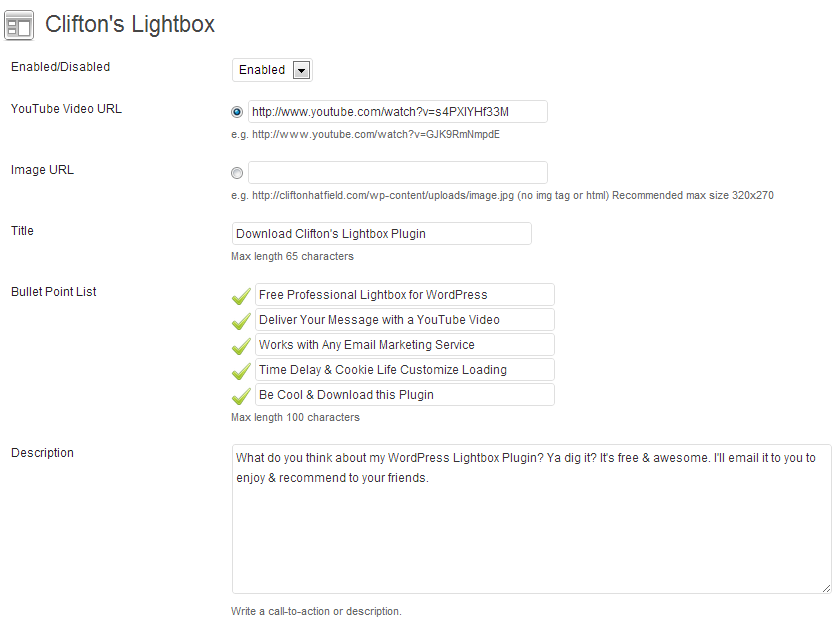Click the Free Professional Lightbox bullet field

(405, 294)
